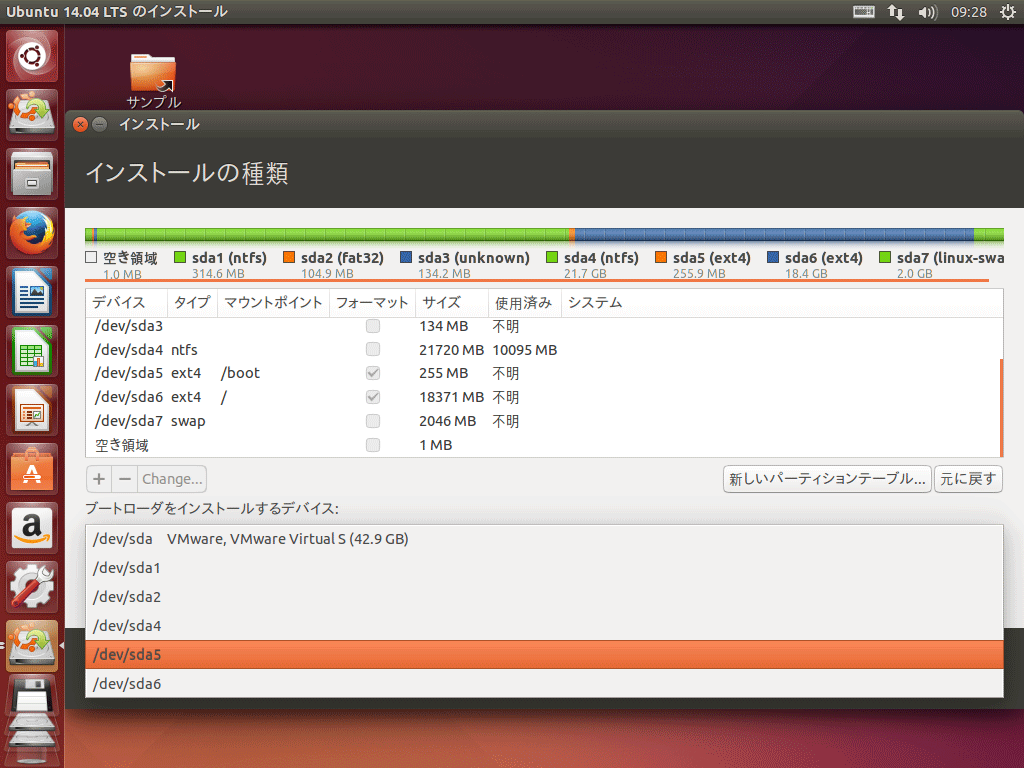Launch Firefox web browser
Viewport: 1024px width, 768px height.
point(32,233)
